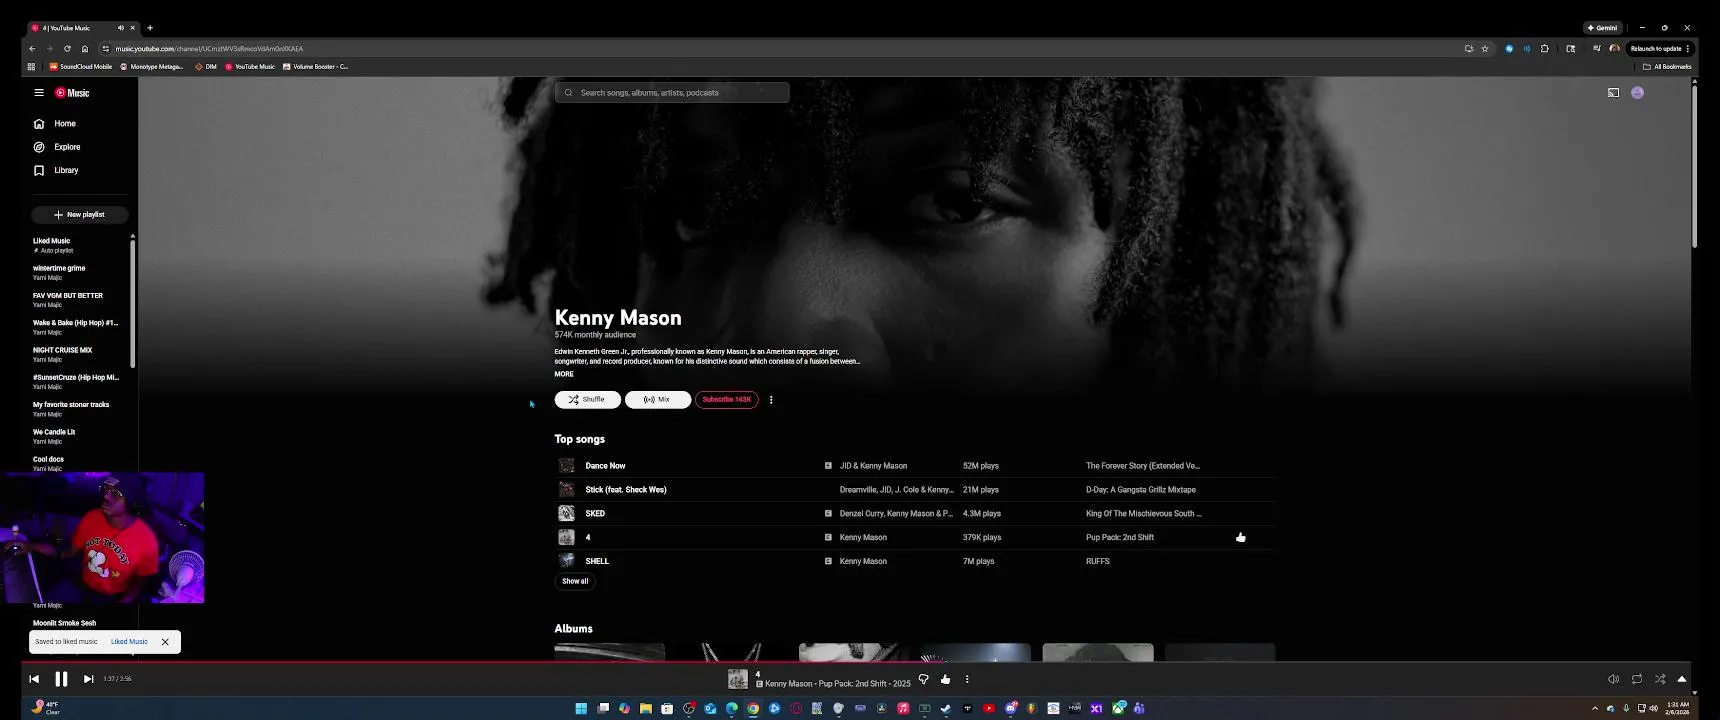Click the address bar URL
This screenshot has width=1720, height=720.
(209, 49)
